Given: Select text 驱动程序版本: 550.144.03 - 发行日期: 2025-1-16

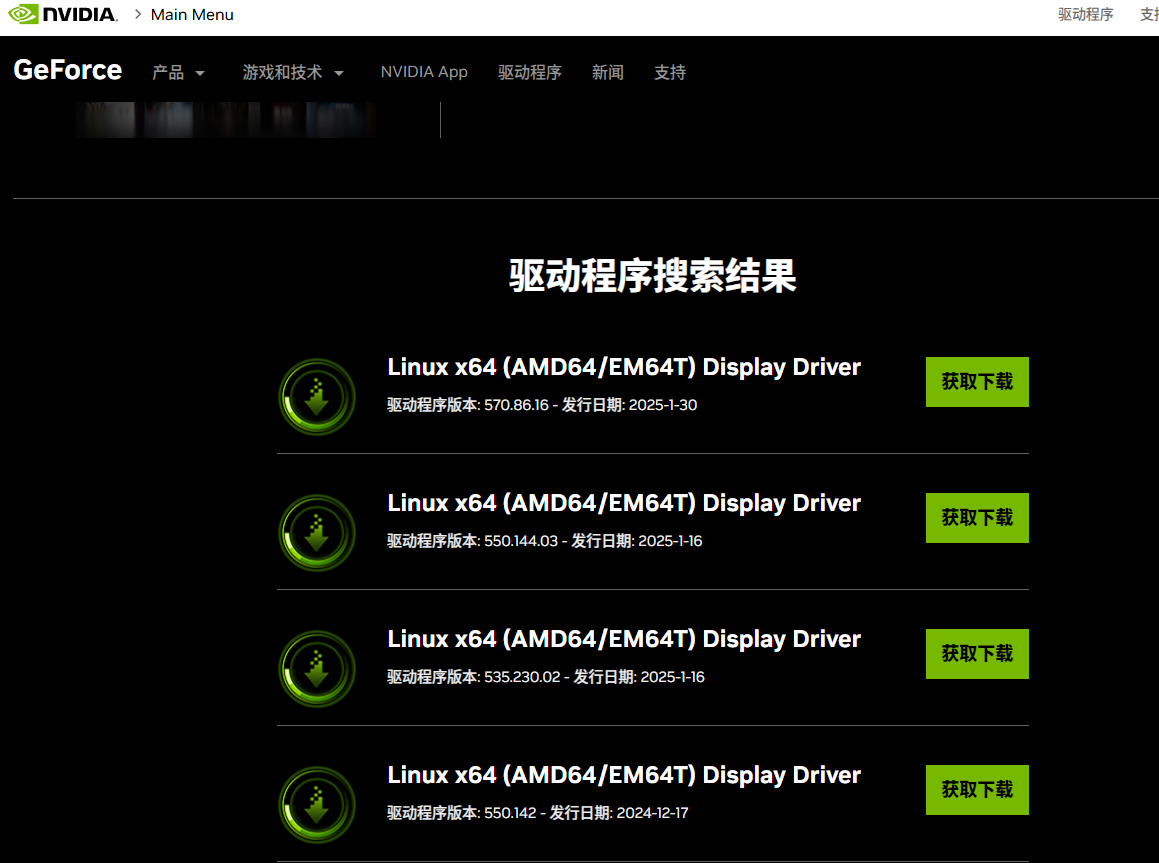Looking at the screenshot, I should tap(545, 541).
